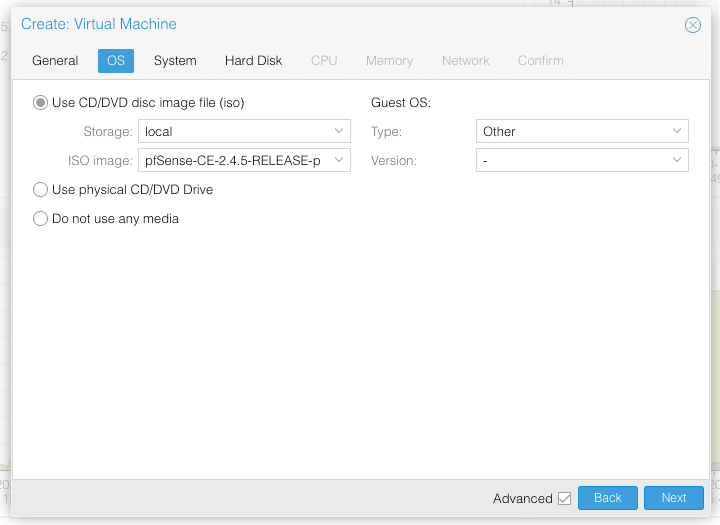Click the active OS tab

(116, 61)
